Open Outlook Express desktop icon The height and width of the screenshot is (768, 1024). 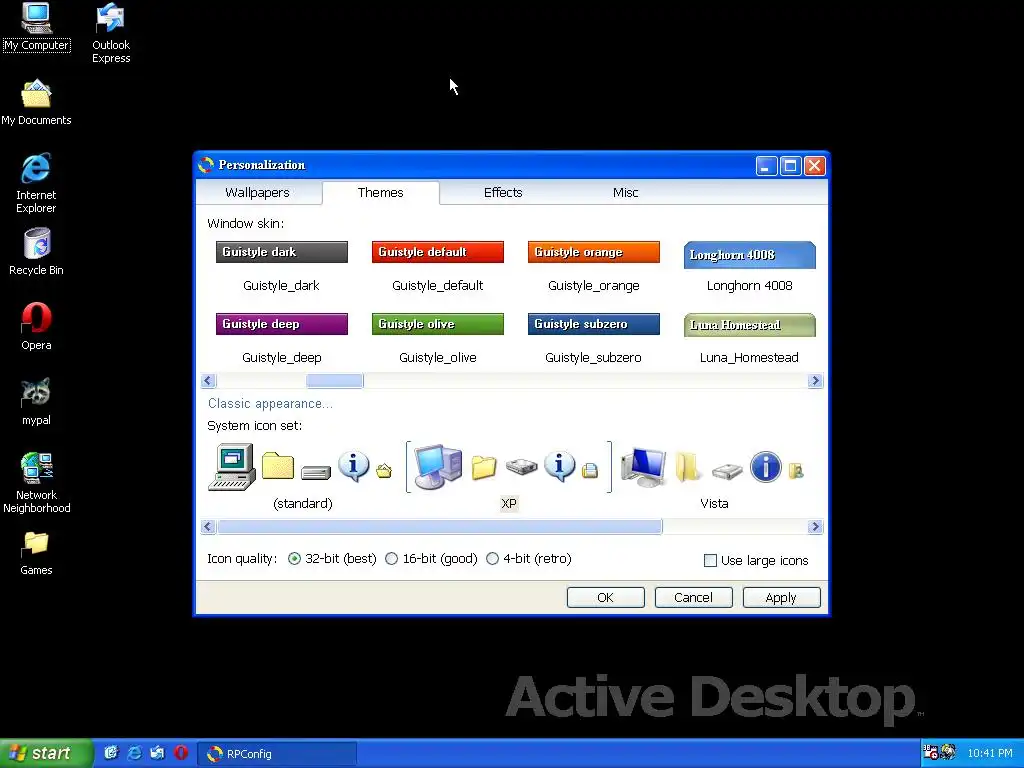click(x=111, y=33)
